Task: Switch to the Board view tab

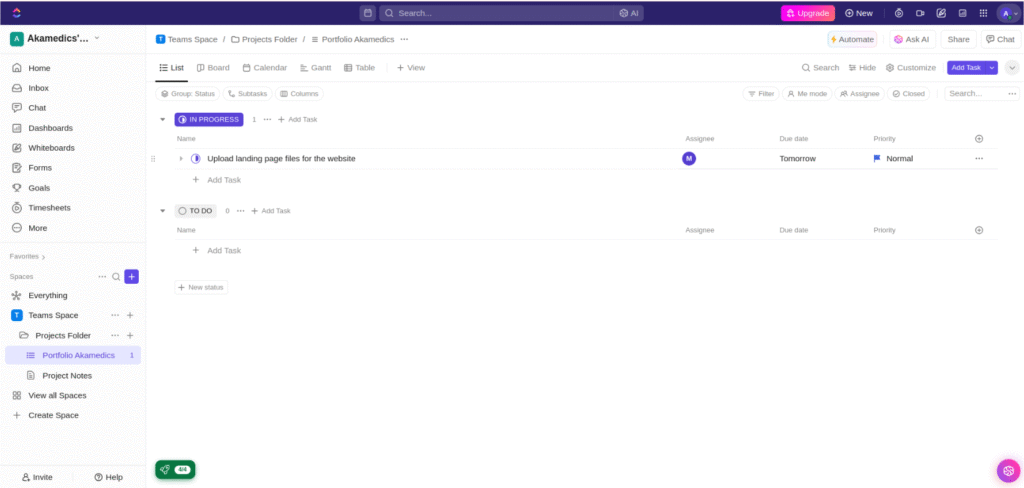Action: [x=213, y=68]
